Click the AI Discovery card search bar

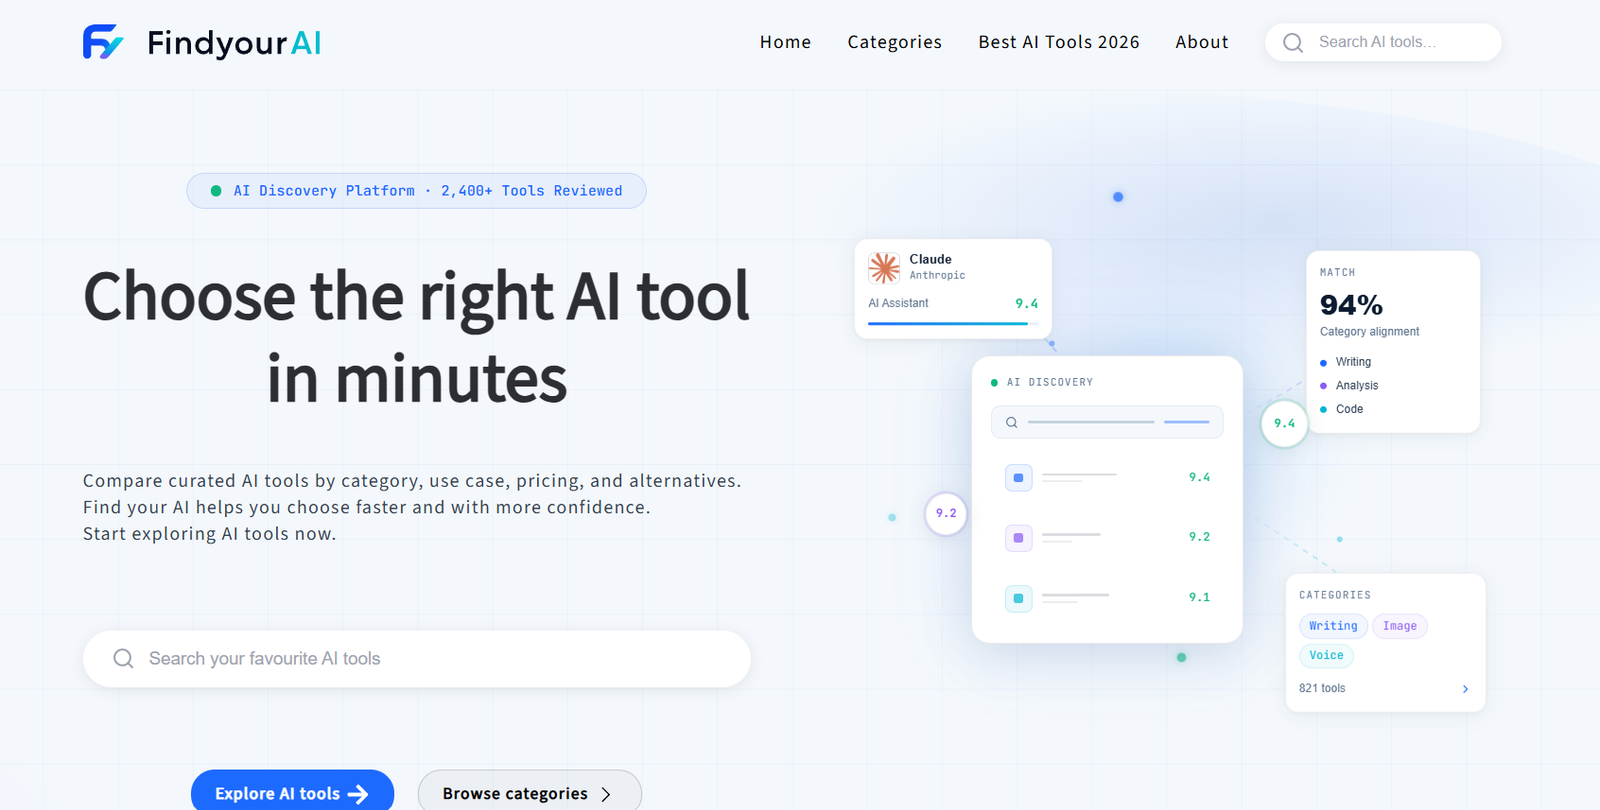(1107, 422)
